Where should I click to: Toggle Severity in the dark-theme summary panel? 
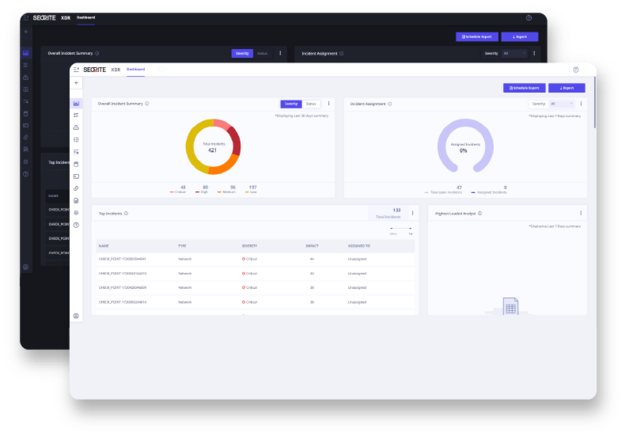coord(242,53)
